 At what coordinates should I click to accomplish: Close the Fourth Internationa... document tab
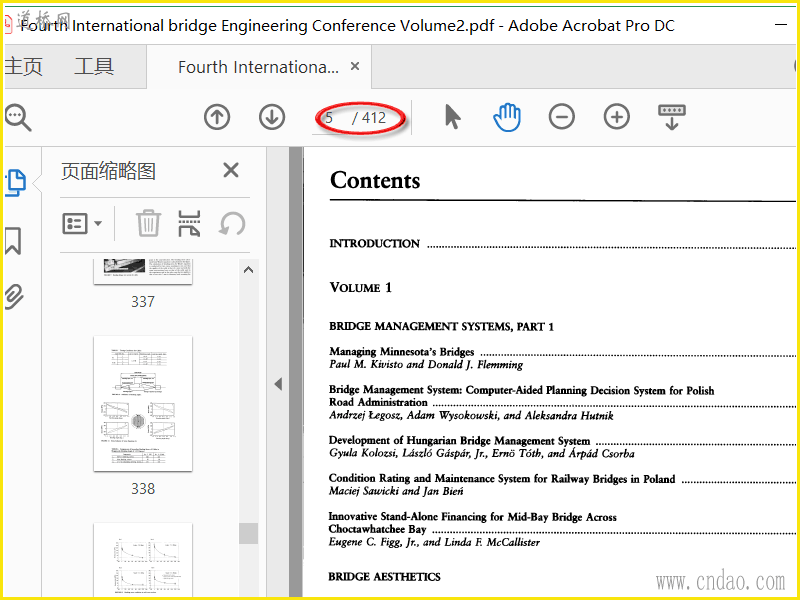coord(355,66)
